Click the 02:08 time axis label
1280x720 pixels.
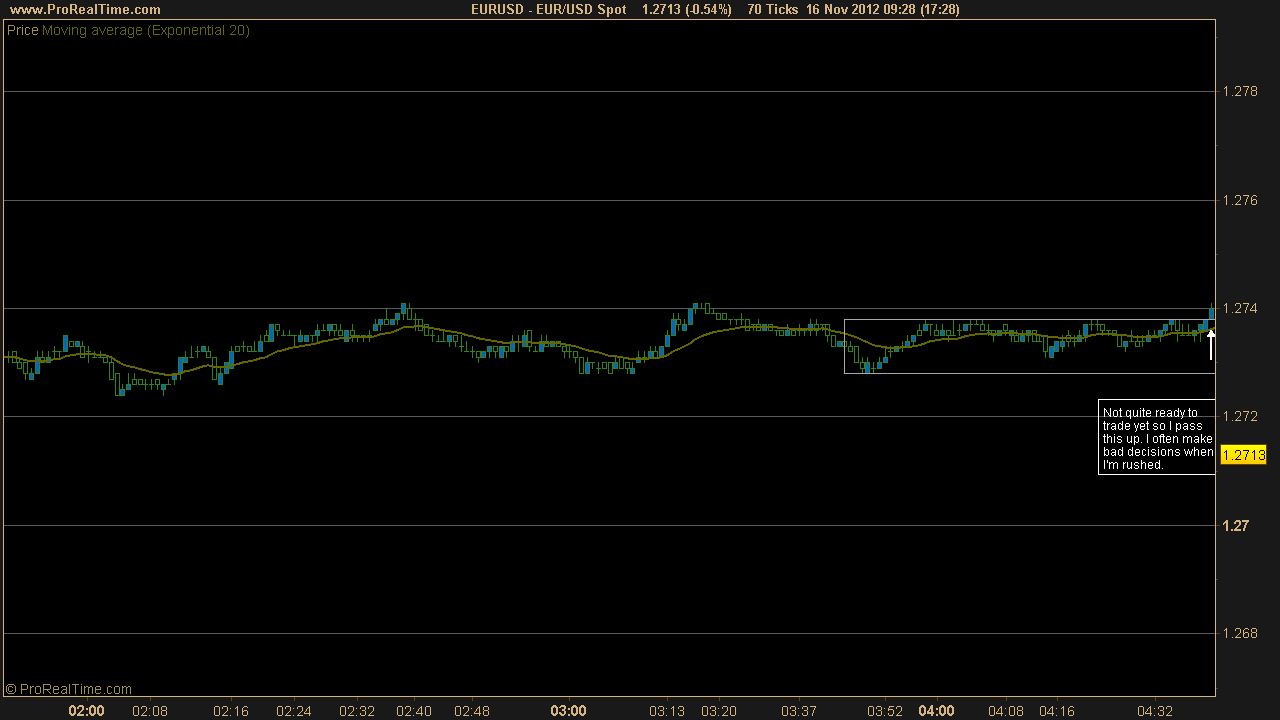point(150,711)
